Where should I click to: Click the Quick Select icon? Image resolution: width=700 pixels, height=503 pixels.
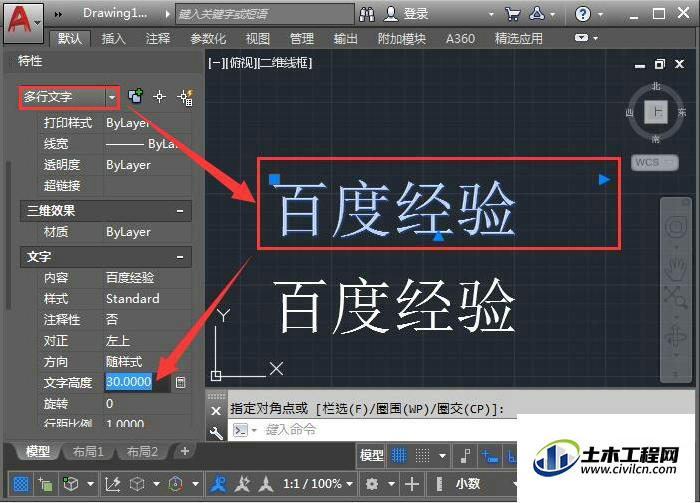185,97
